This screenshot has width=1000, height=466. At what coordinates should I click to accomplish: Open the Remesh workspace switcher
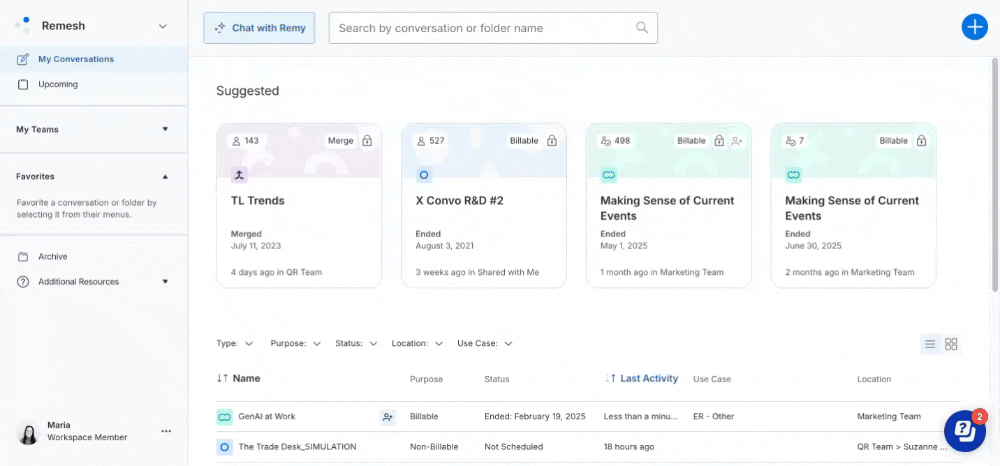point(163,26)
